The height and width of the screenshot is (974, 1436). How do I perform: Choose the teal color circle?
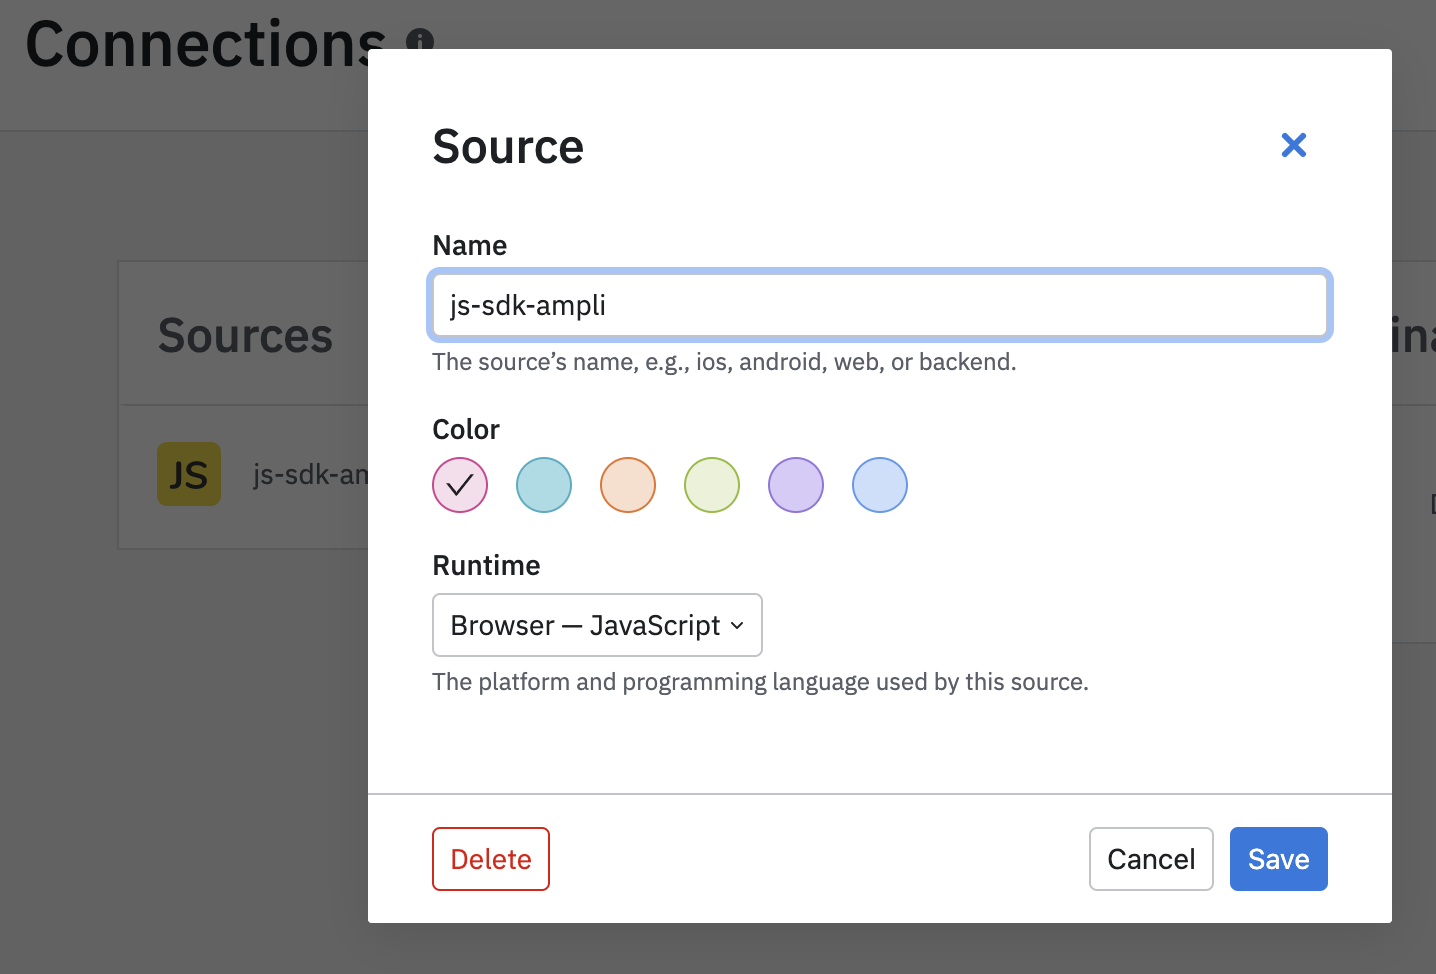(544, 485)
